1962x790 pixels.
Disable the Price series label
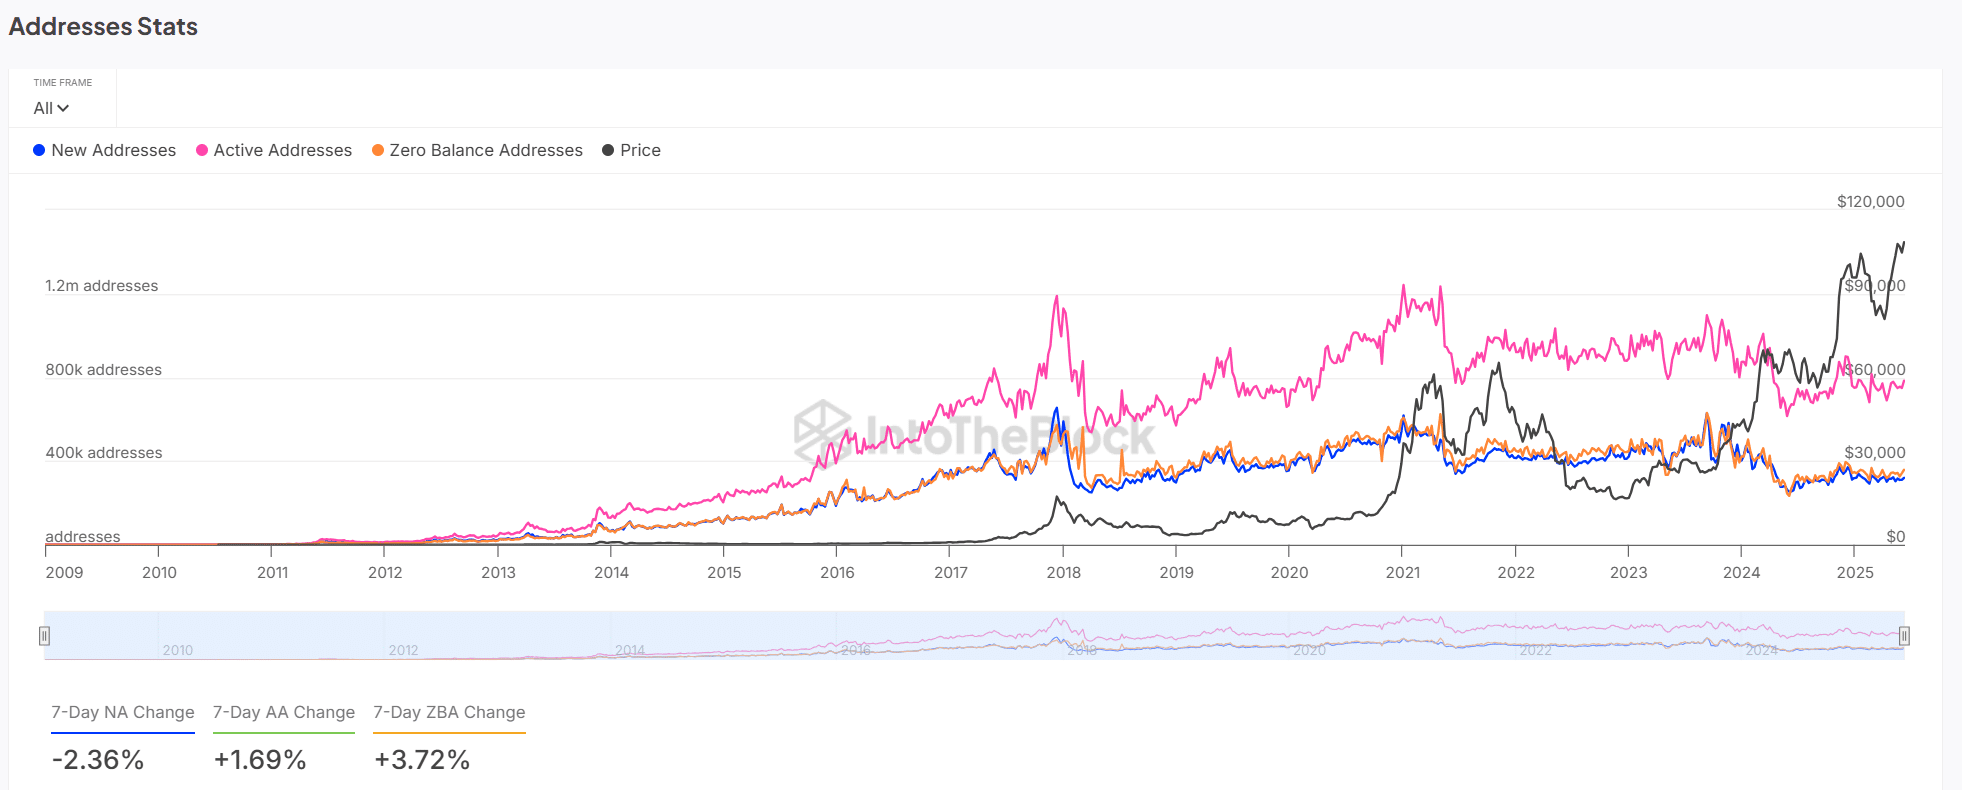point(640,150)
